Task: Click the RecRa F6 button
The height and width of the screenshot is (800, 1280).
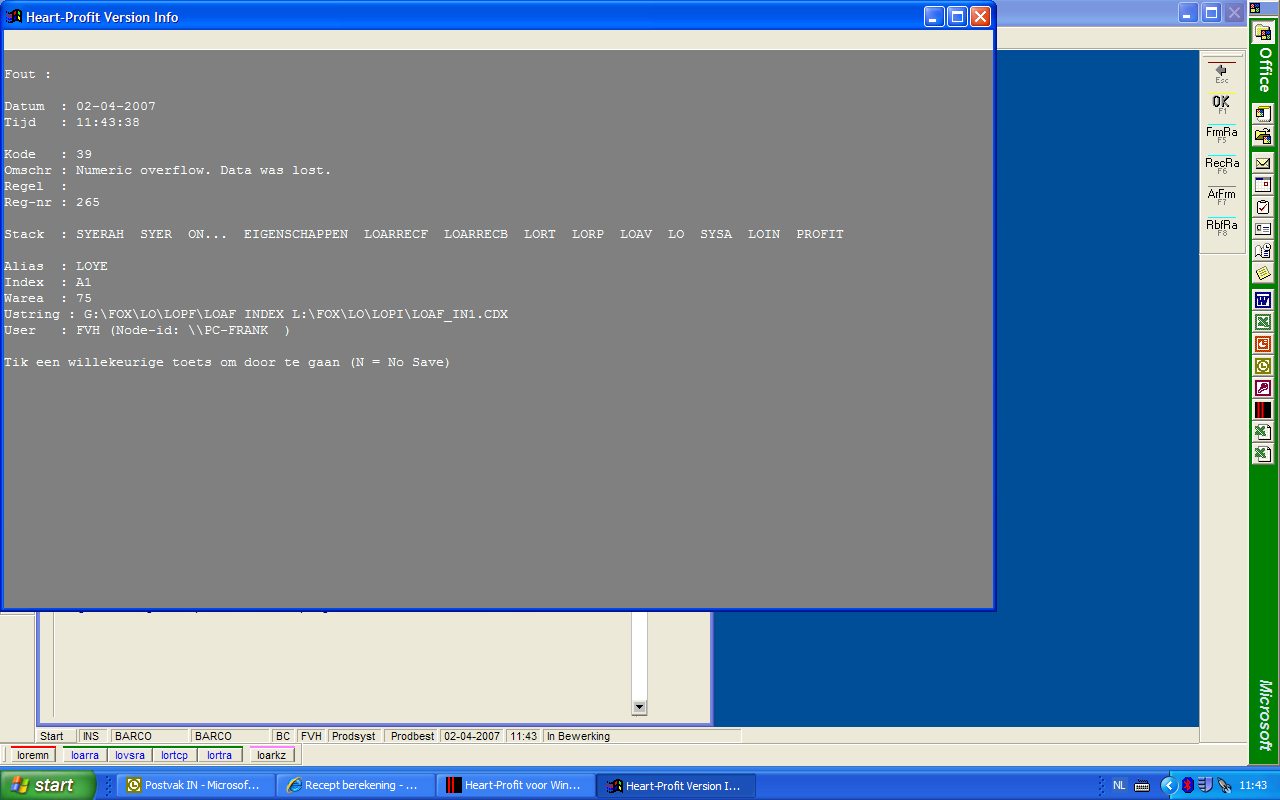Action: 1221,166
